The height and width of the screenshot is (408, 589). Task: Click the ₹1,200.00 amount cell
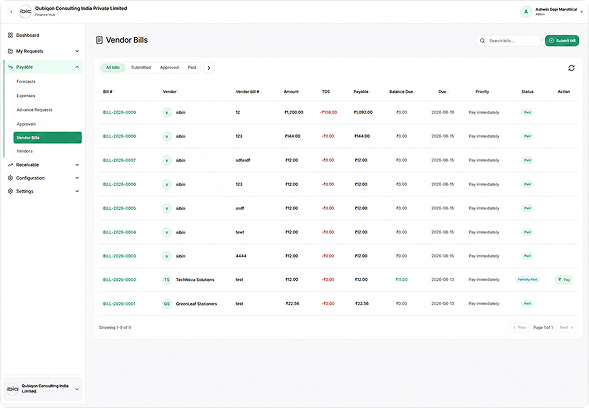294,112
